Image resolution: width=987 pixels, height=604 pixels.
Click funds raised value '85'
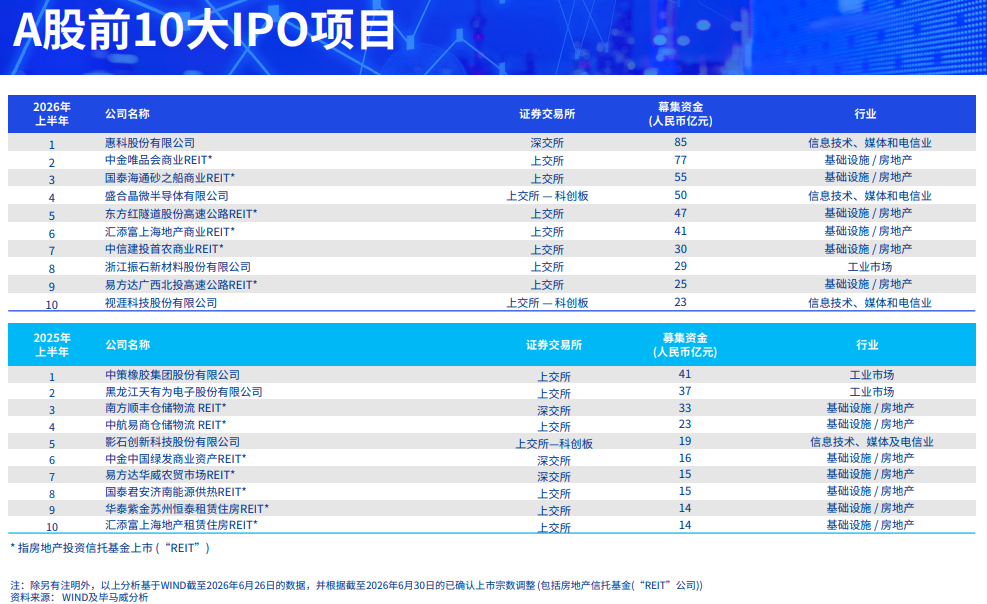(680, 142)
